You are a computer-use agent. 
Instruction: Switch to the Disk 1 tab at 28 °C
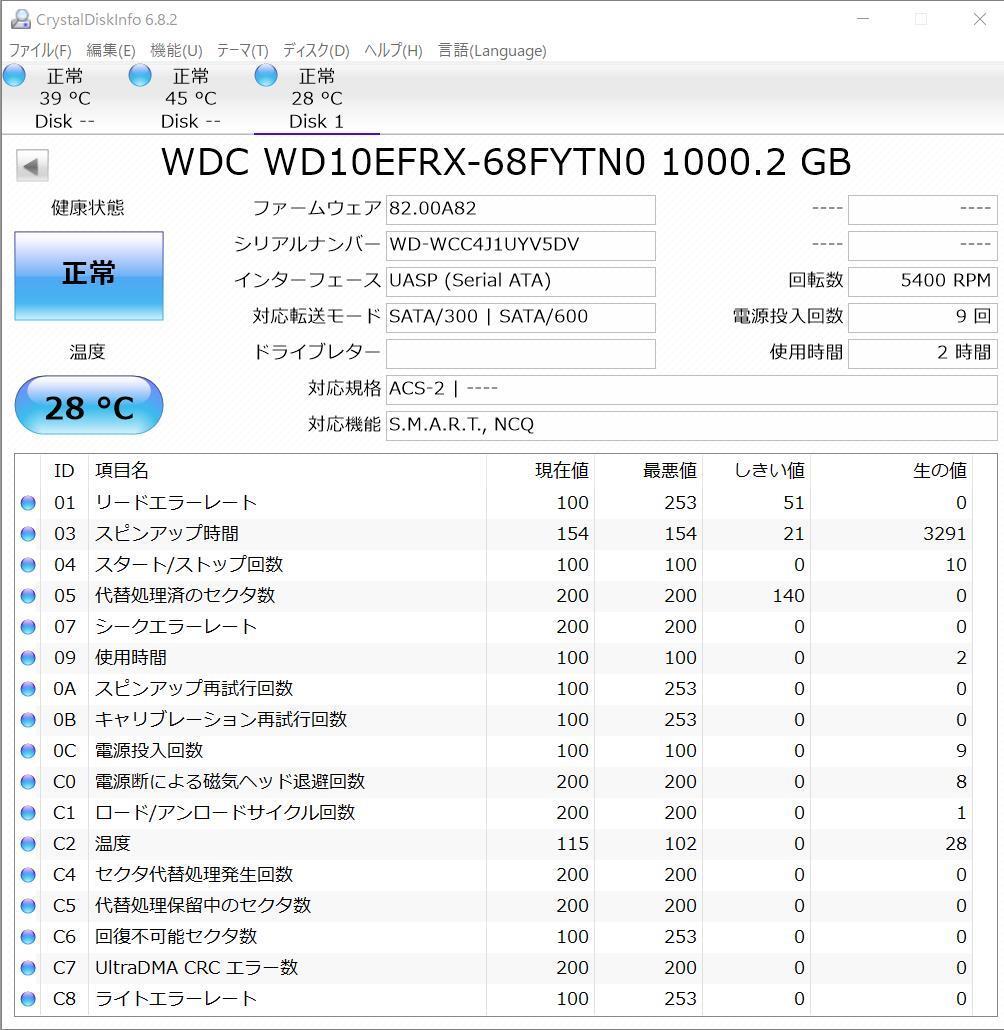coord(316,99)
